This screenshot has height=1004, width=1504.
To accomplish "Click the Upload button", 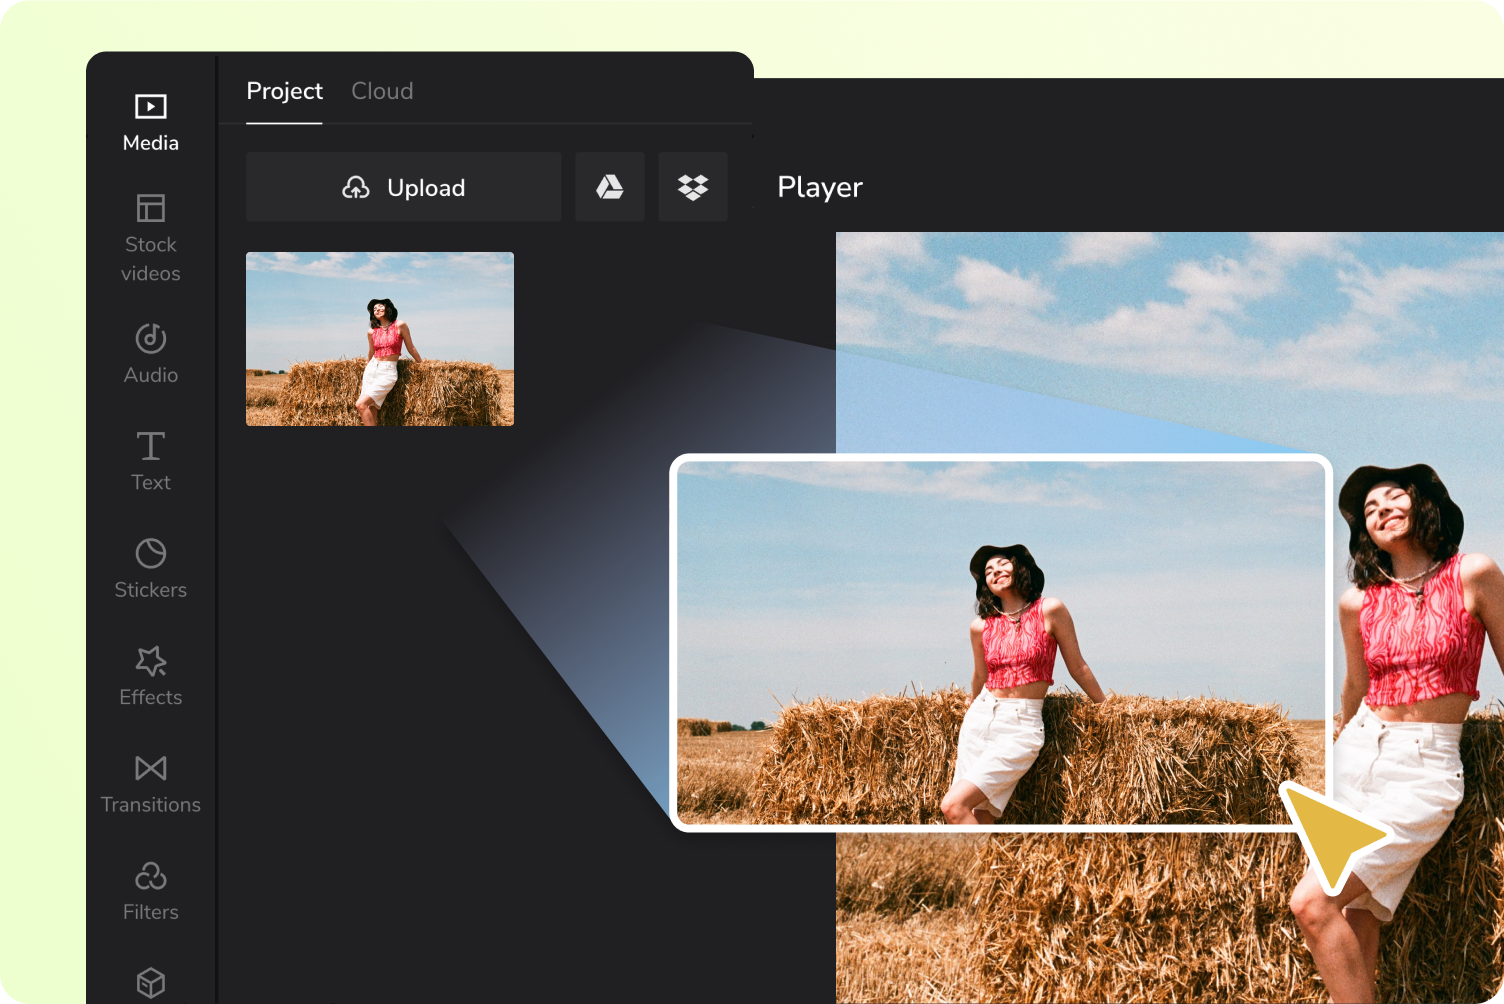I will click(x=404, y=187).
